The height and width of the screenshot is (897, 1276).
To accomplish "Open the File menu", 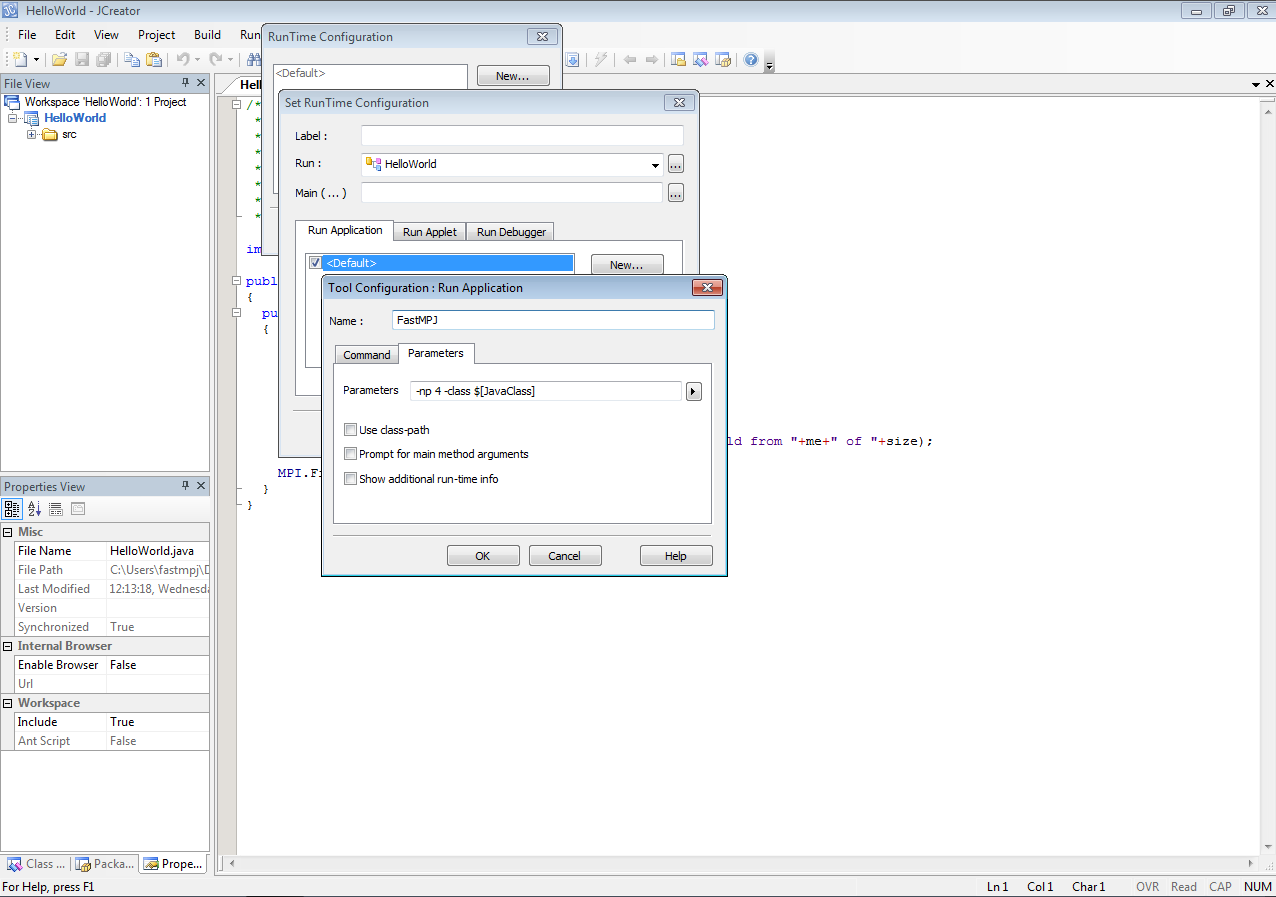I will 27,35.
